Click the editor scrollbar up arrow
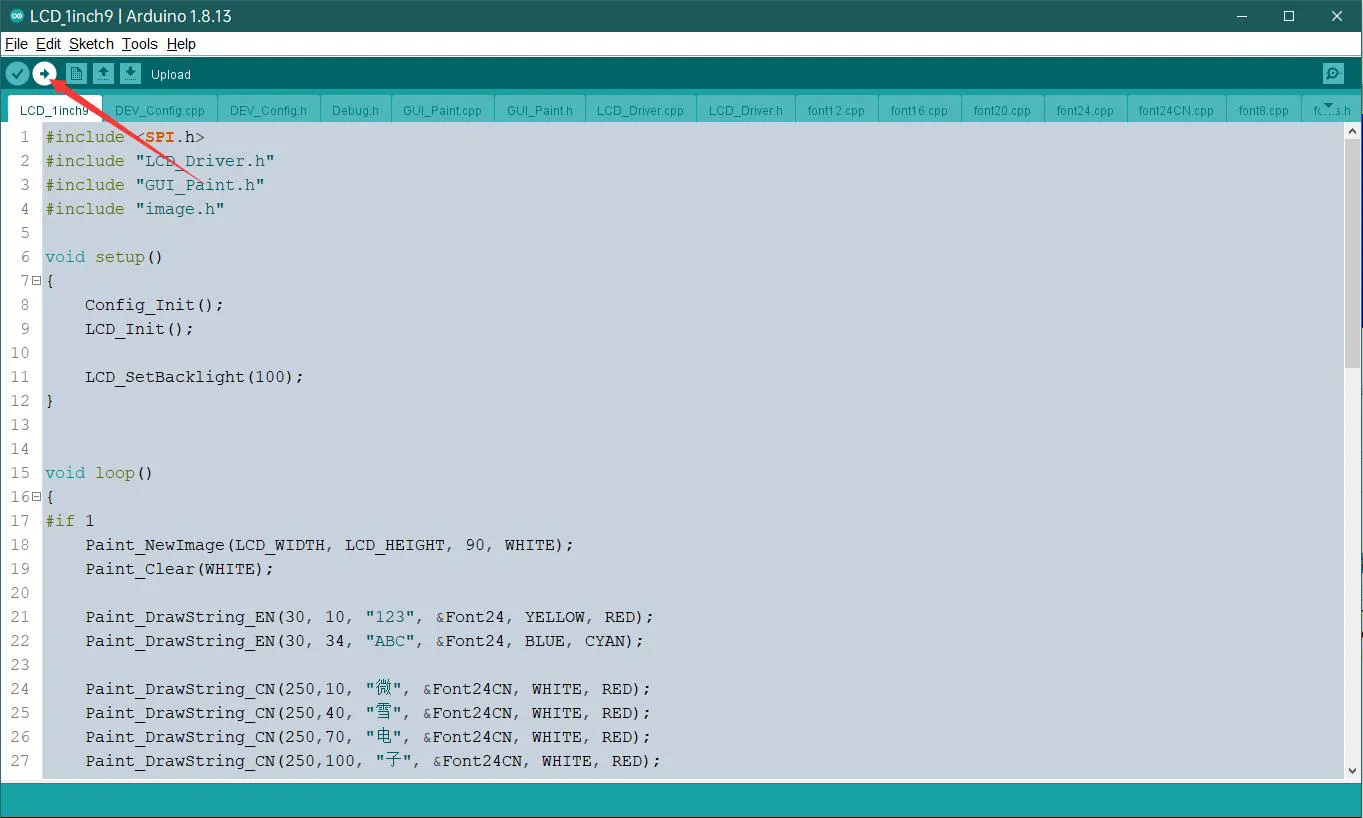The image size is (1363, 818). pos(1353,132)
